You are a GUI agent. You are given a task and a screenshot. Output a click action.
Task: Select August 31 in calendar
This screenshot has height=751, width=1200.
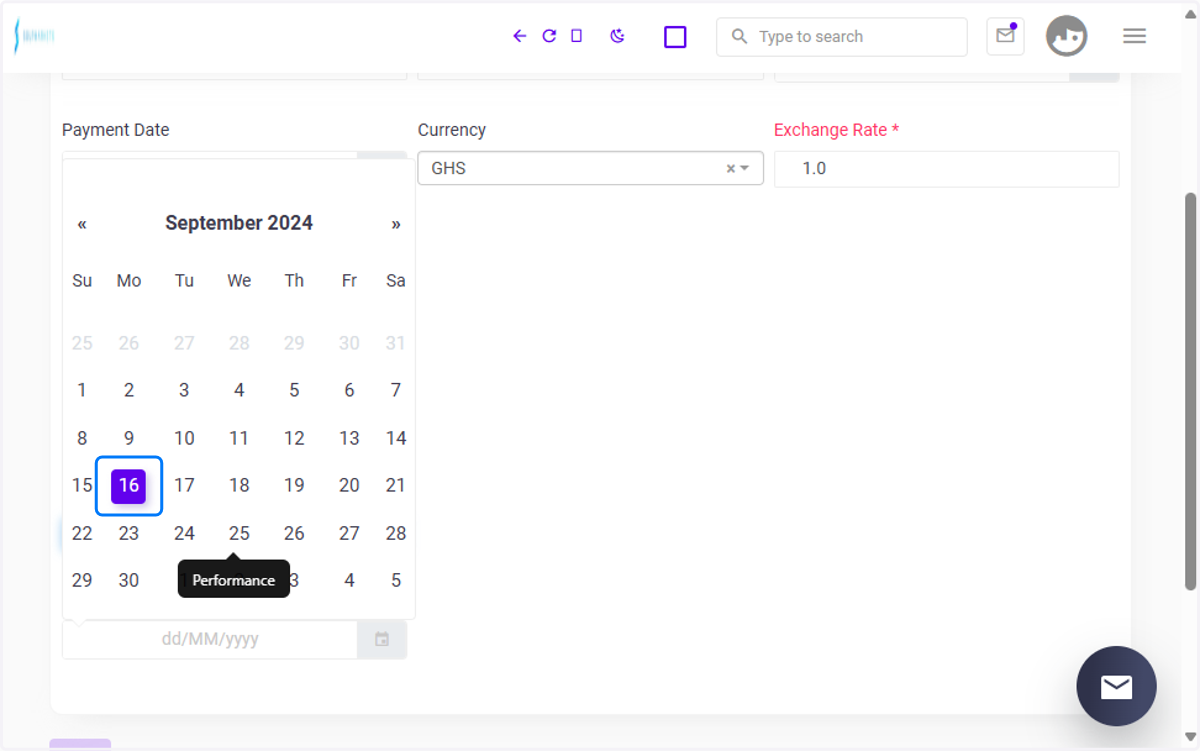(396, 343)
